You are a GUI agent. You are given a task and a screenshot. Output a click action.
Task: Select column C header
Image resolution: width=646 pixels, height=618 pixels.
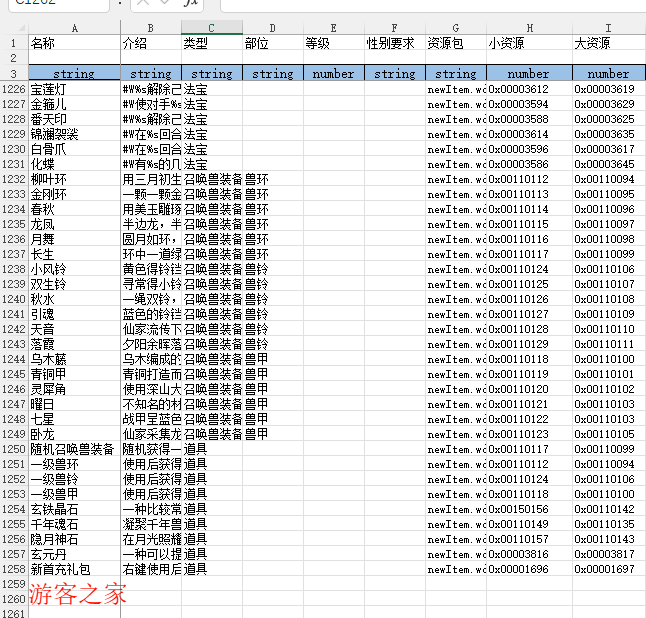pyautogui.click(x=211, y=27)
